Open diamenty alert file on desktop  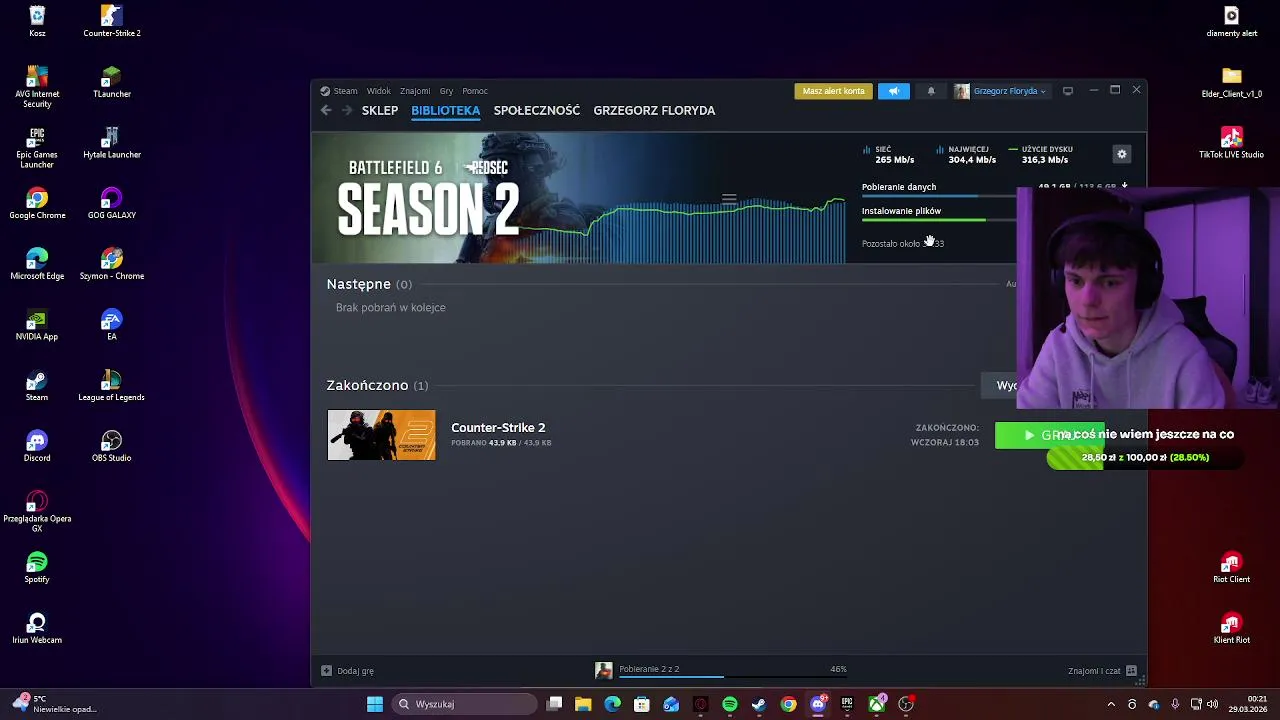coord(1231,21)
